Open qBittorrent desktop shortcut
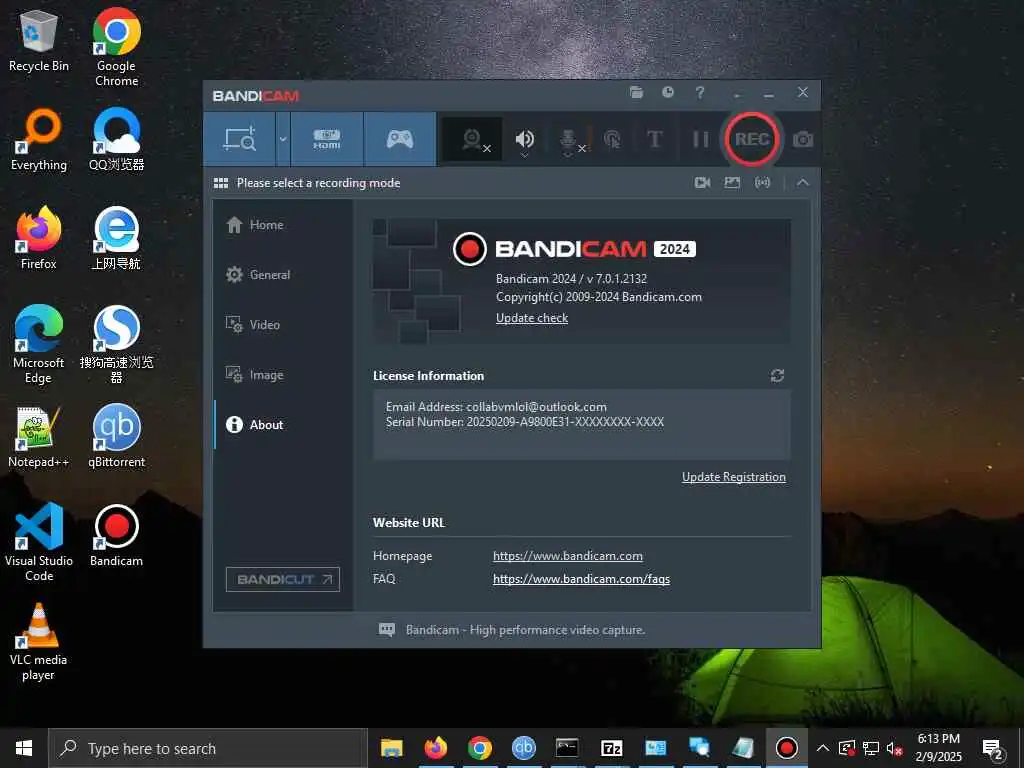 (x=116, y=437)
